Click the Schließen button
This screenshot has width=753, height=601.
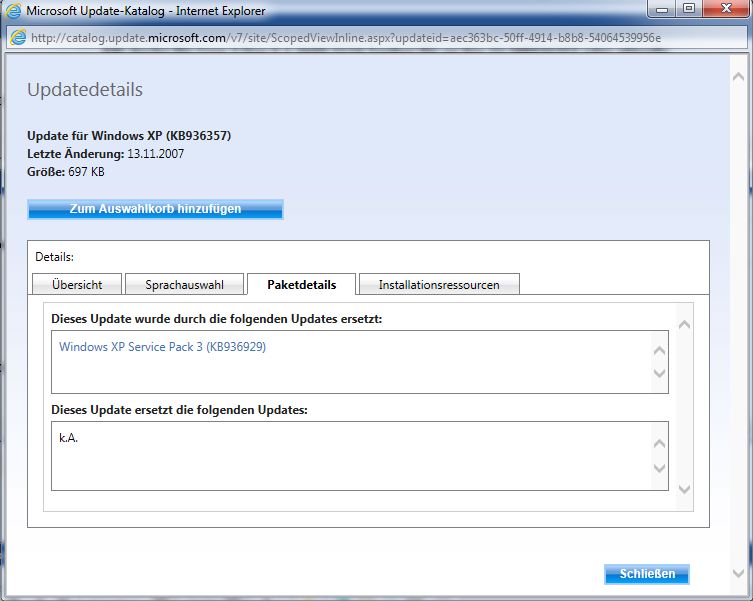(x=647, y=574)
